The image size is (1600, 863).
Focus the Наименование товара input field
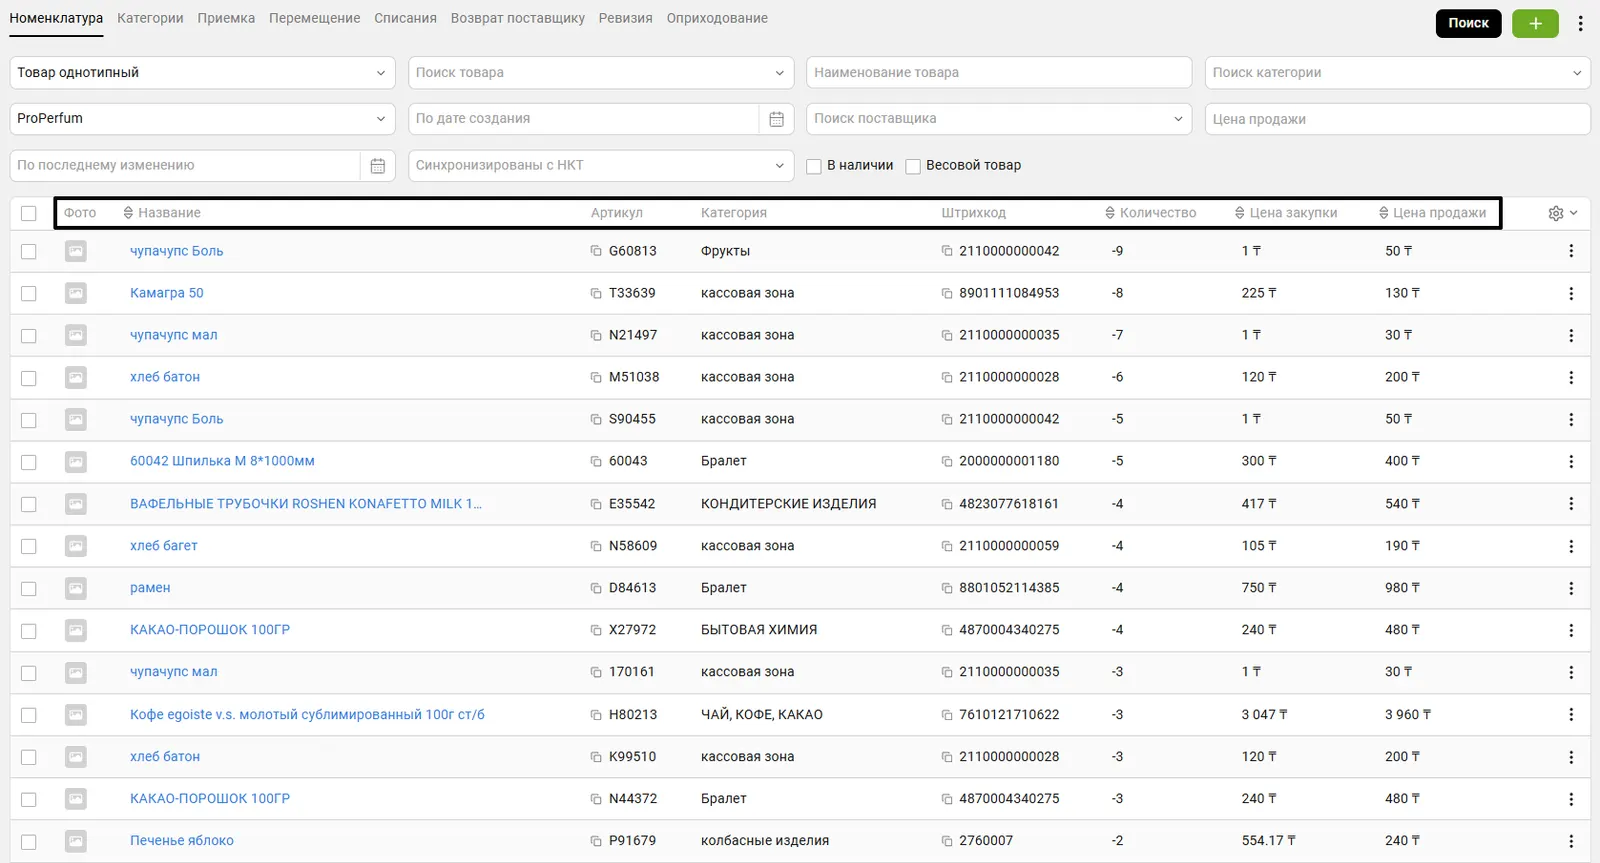[x=998, y=73]
